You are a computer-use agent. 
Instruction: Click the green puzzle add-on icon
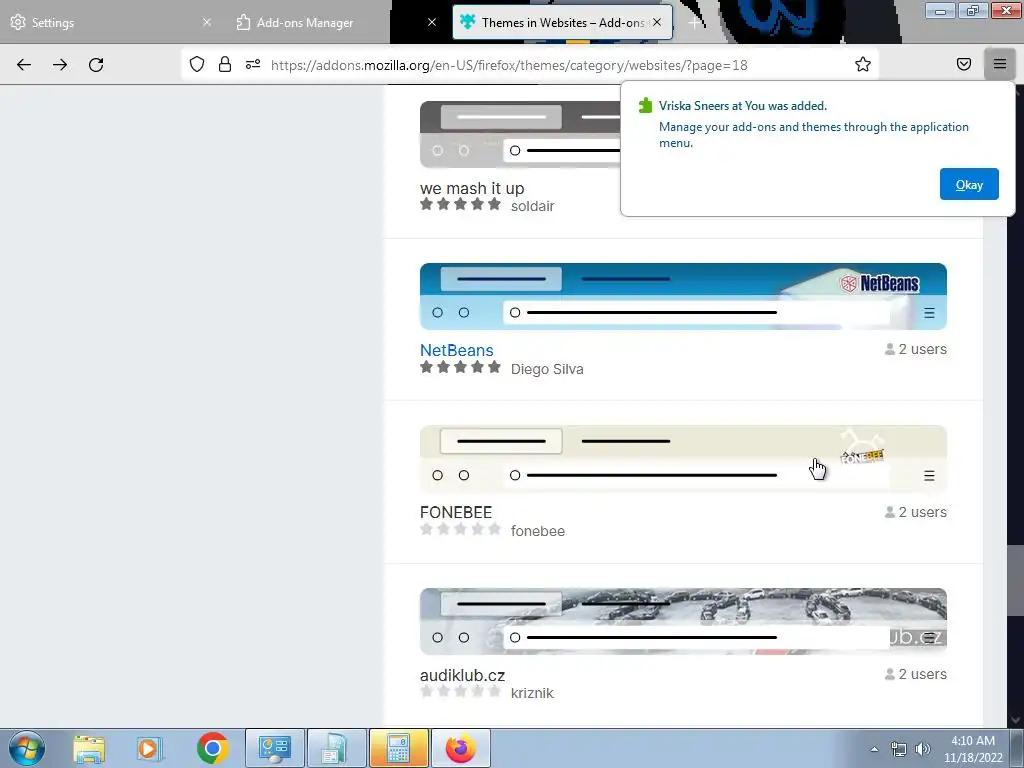[645, 106]
